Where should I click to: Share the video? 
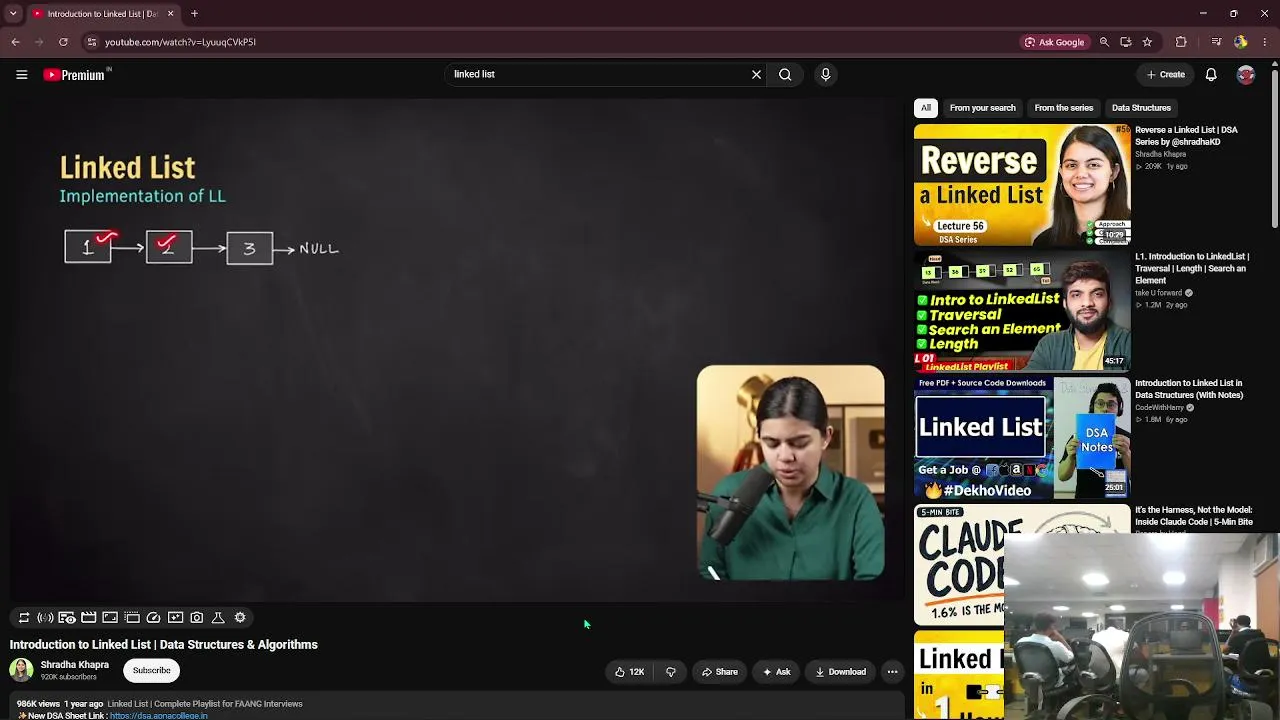[719, 672]
